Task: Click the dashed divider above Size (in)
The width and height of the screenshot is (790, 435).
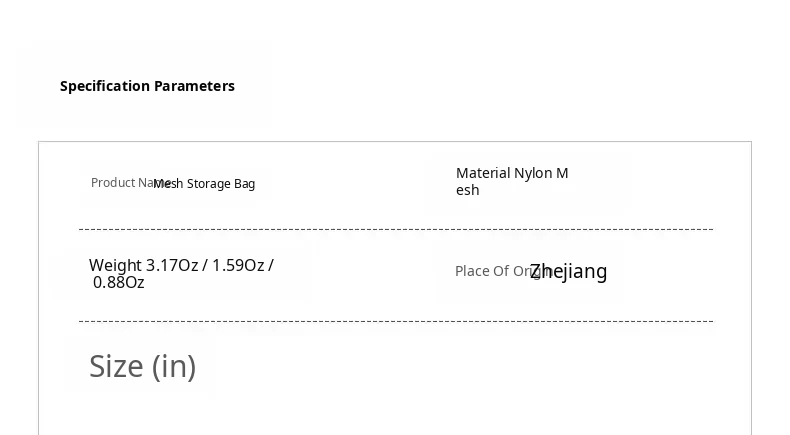Action: tap(396, 321)
